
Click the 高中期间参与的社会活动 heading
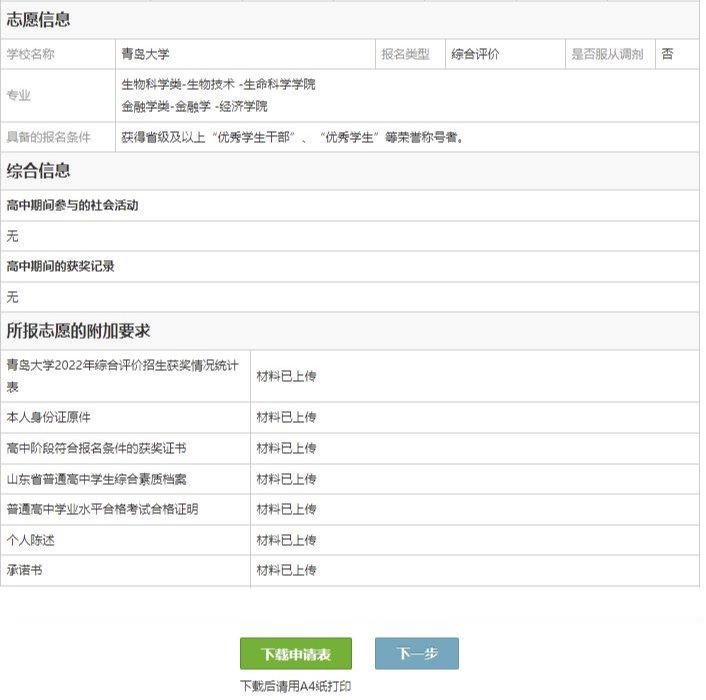(72, 206)
